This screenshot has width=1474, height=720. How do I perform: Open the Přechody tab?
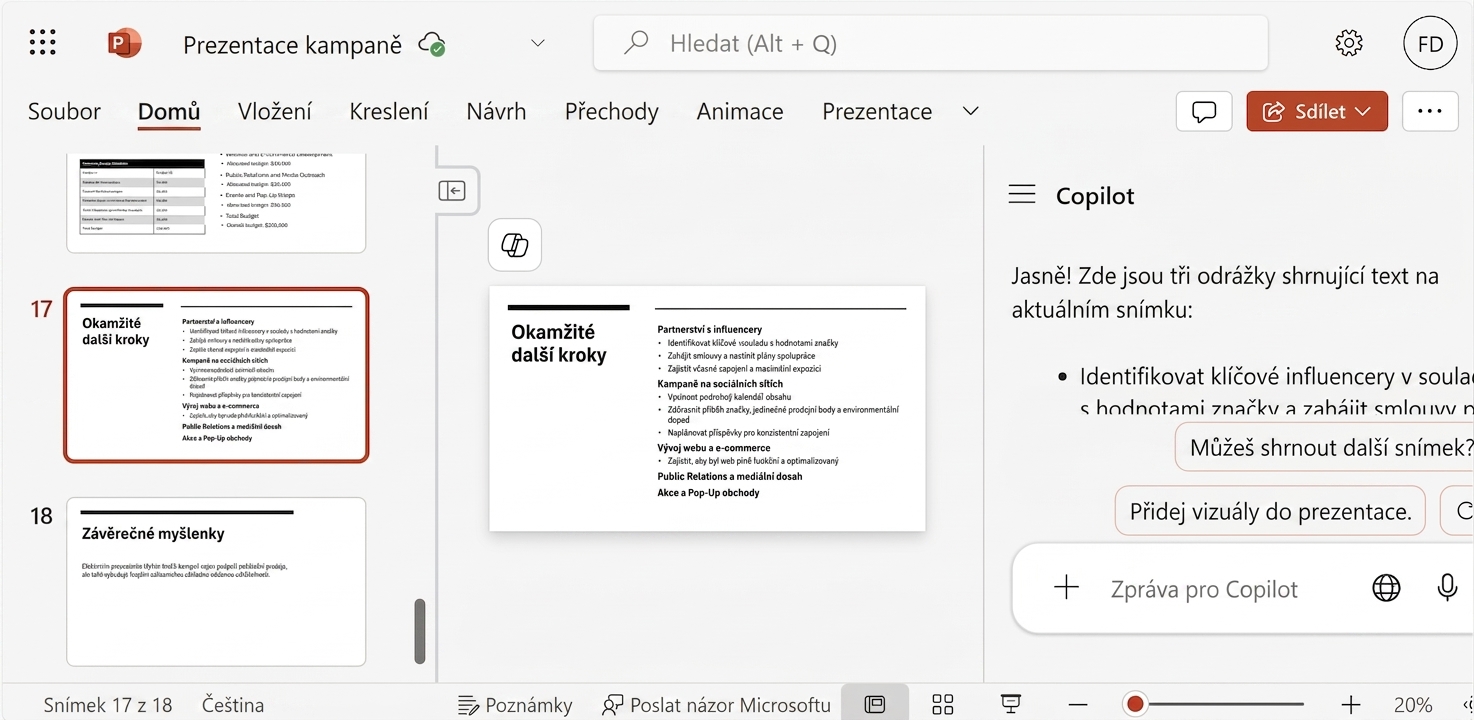pos(611,112)
